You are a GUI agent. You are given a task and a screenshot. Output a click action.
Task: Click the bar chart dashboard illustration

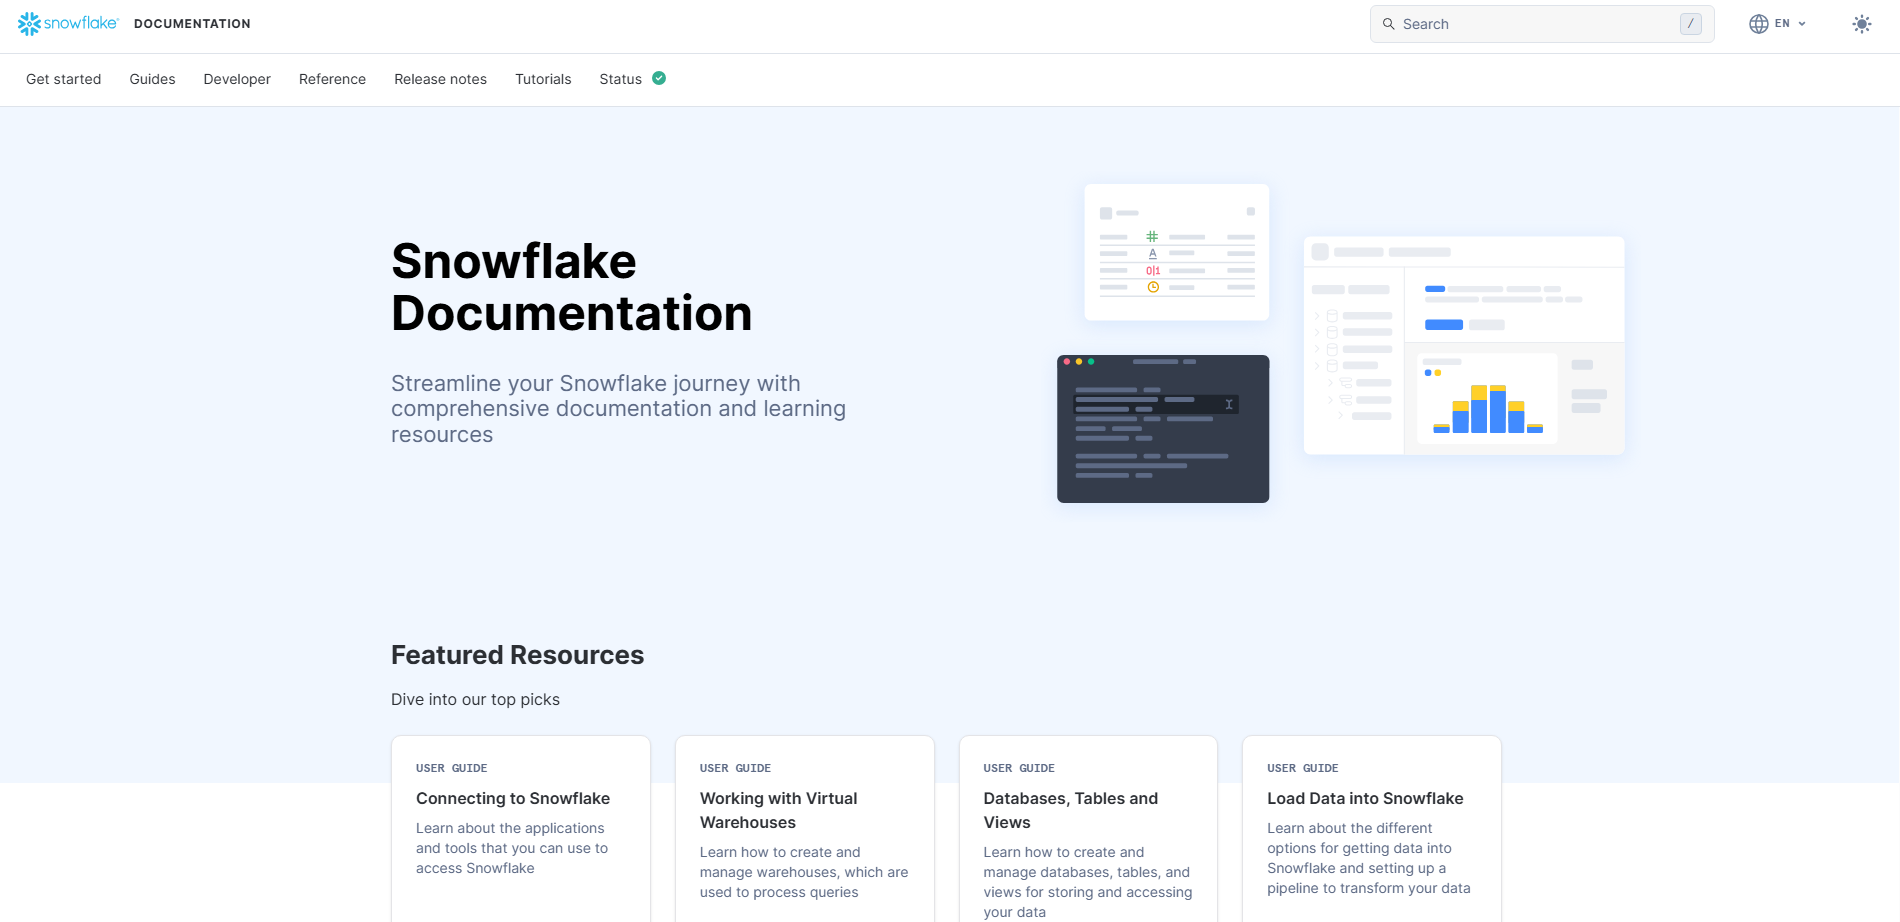pyautogui.click(x=1464, y=346)
